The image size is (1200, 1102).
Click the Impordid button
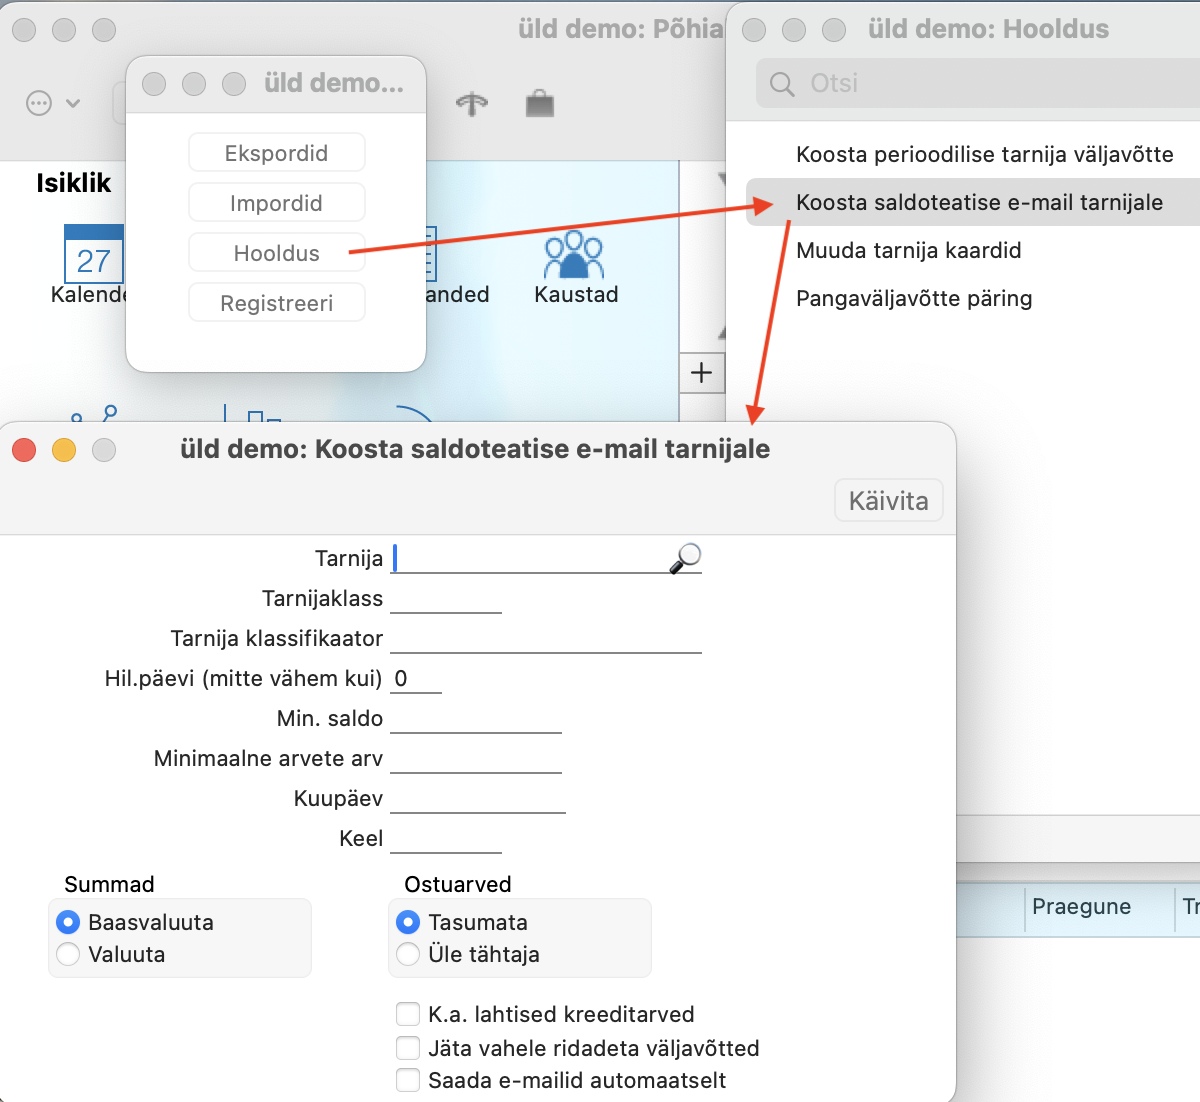276,203
